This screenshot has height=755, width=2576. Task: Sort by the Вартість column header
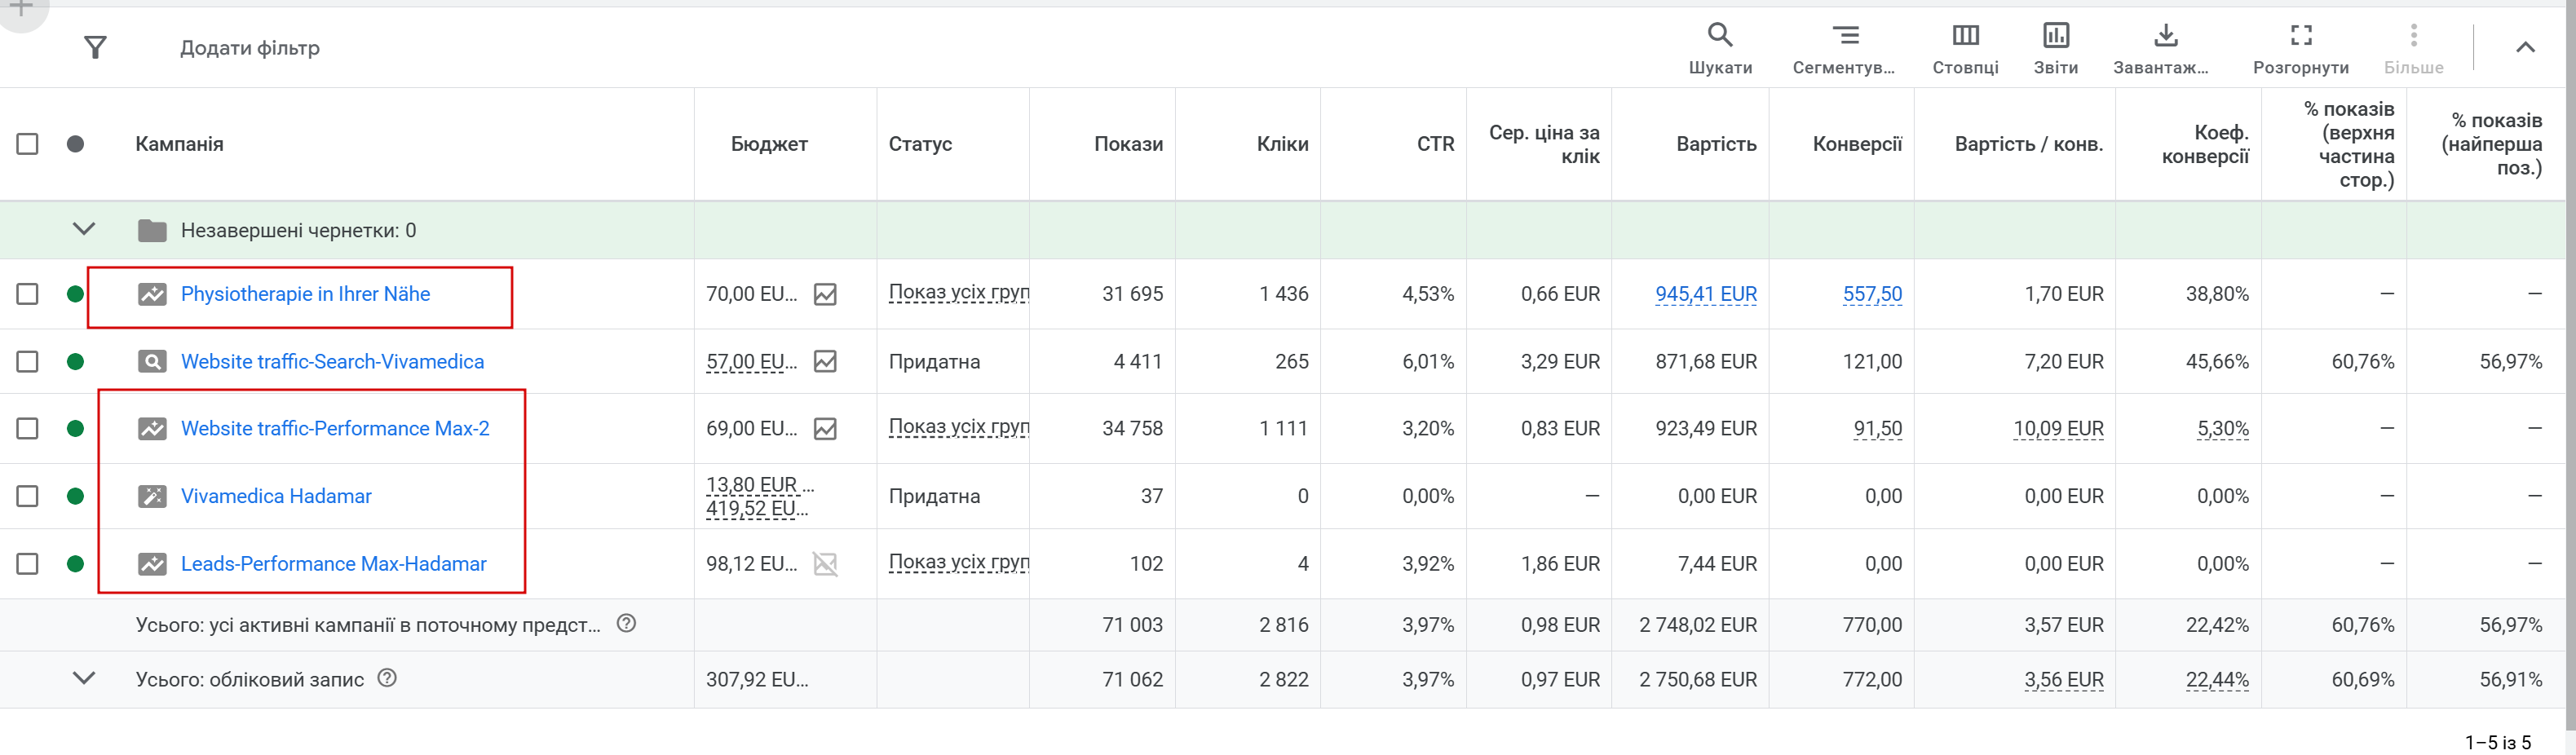coord(1715,144)
